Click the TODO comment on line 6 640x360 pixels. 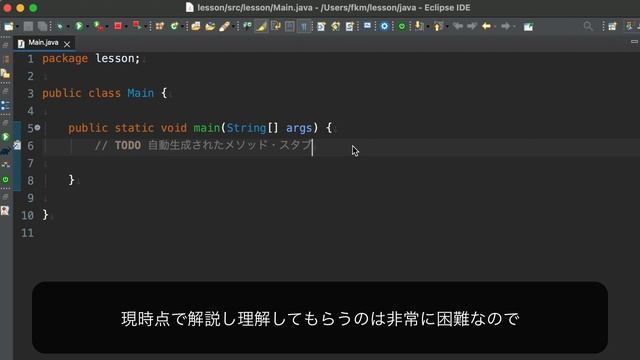pyautogui.click(x=203, y=145)
